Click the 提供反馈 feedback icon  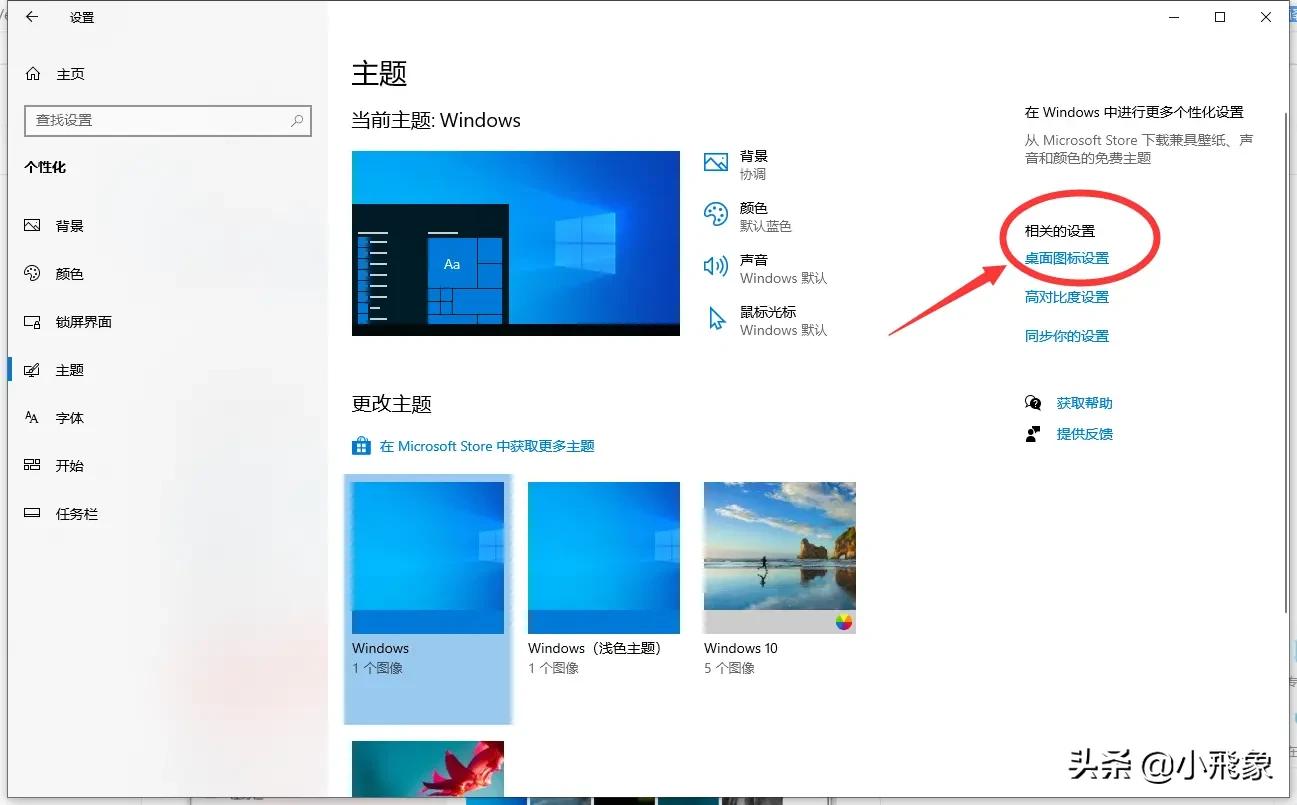pos(1033,434)
